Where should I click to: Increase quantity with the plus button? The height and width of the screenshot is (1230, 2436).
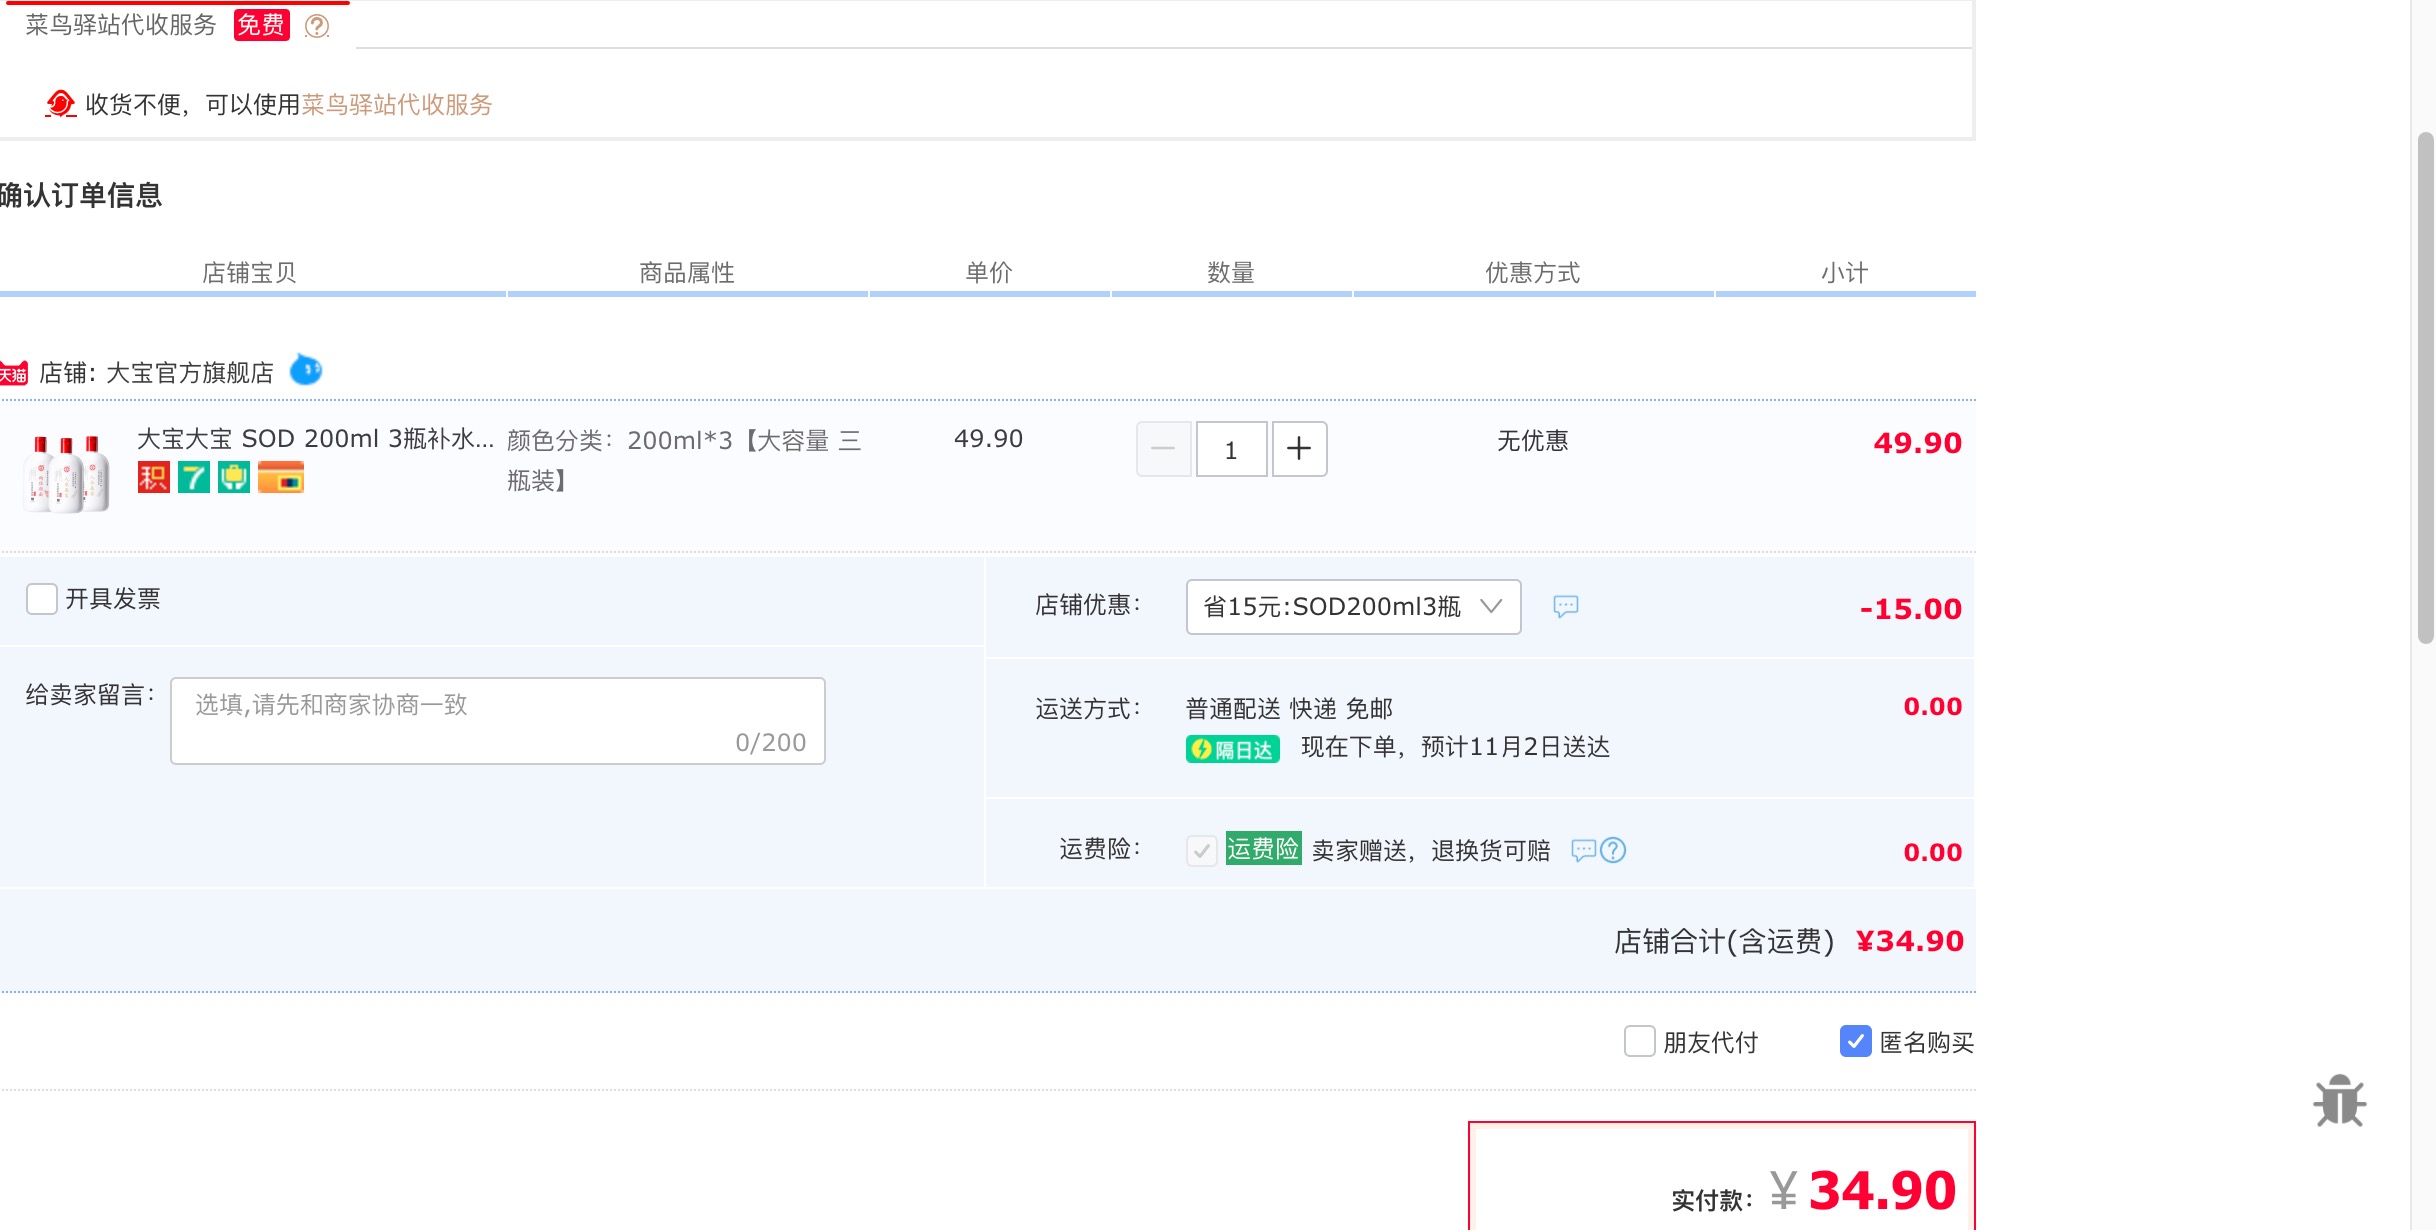point(1299,449)
